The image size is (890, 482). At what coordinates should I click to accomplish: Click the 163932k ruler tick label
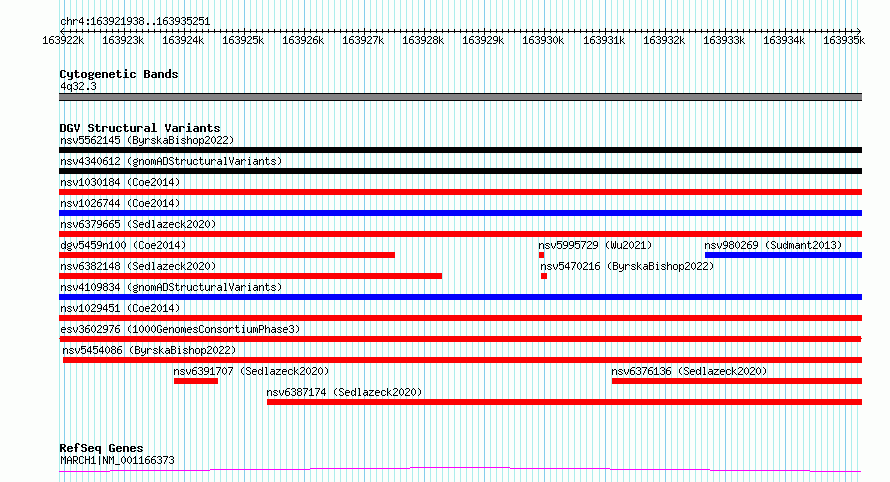[664, 41]
